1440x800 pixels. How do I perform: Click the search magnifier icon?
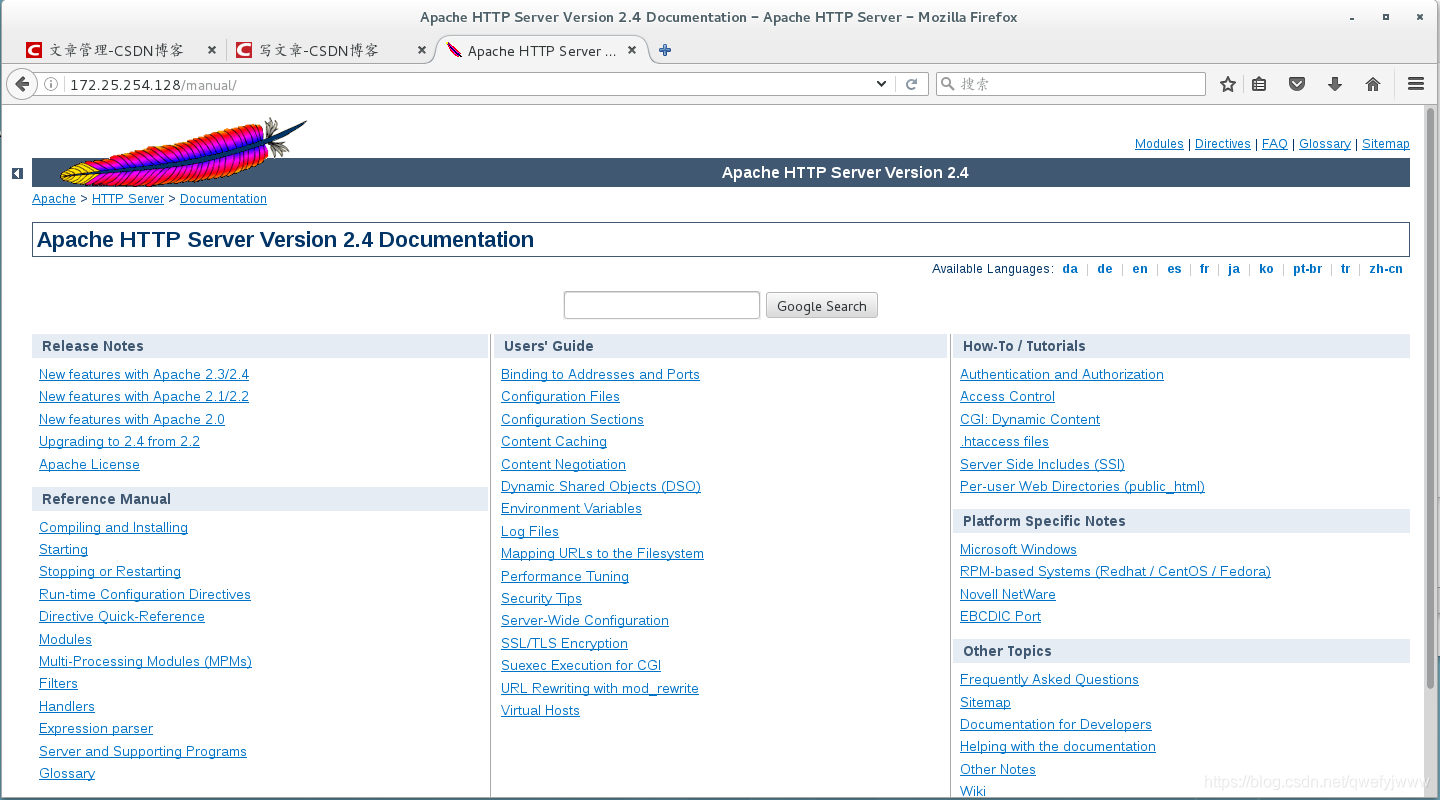[948, 84]
